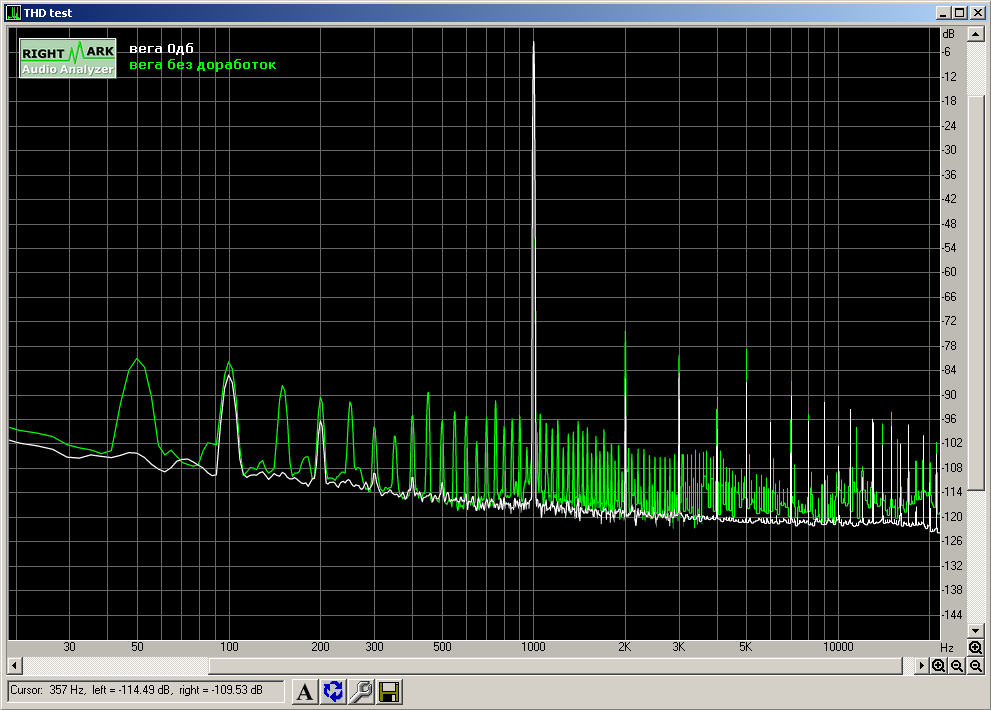
Task: Zoom out on the frequency axis
Action: [x=957, y=666]
